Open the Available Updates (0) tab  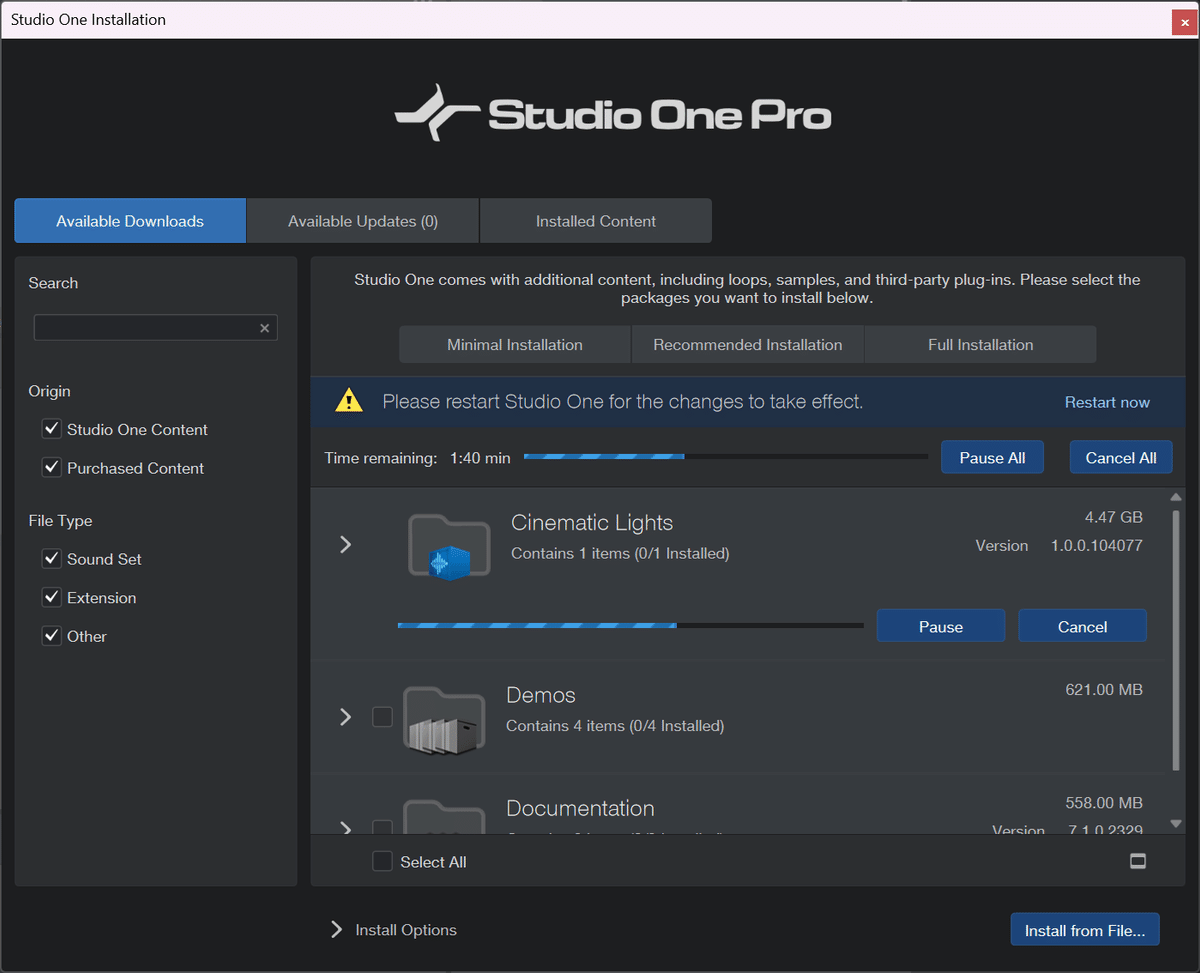point(363,221)
